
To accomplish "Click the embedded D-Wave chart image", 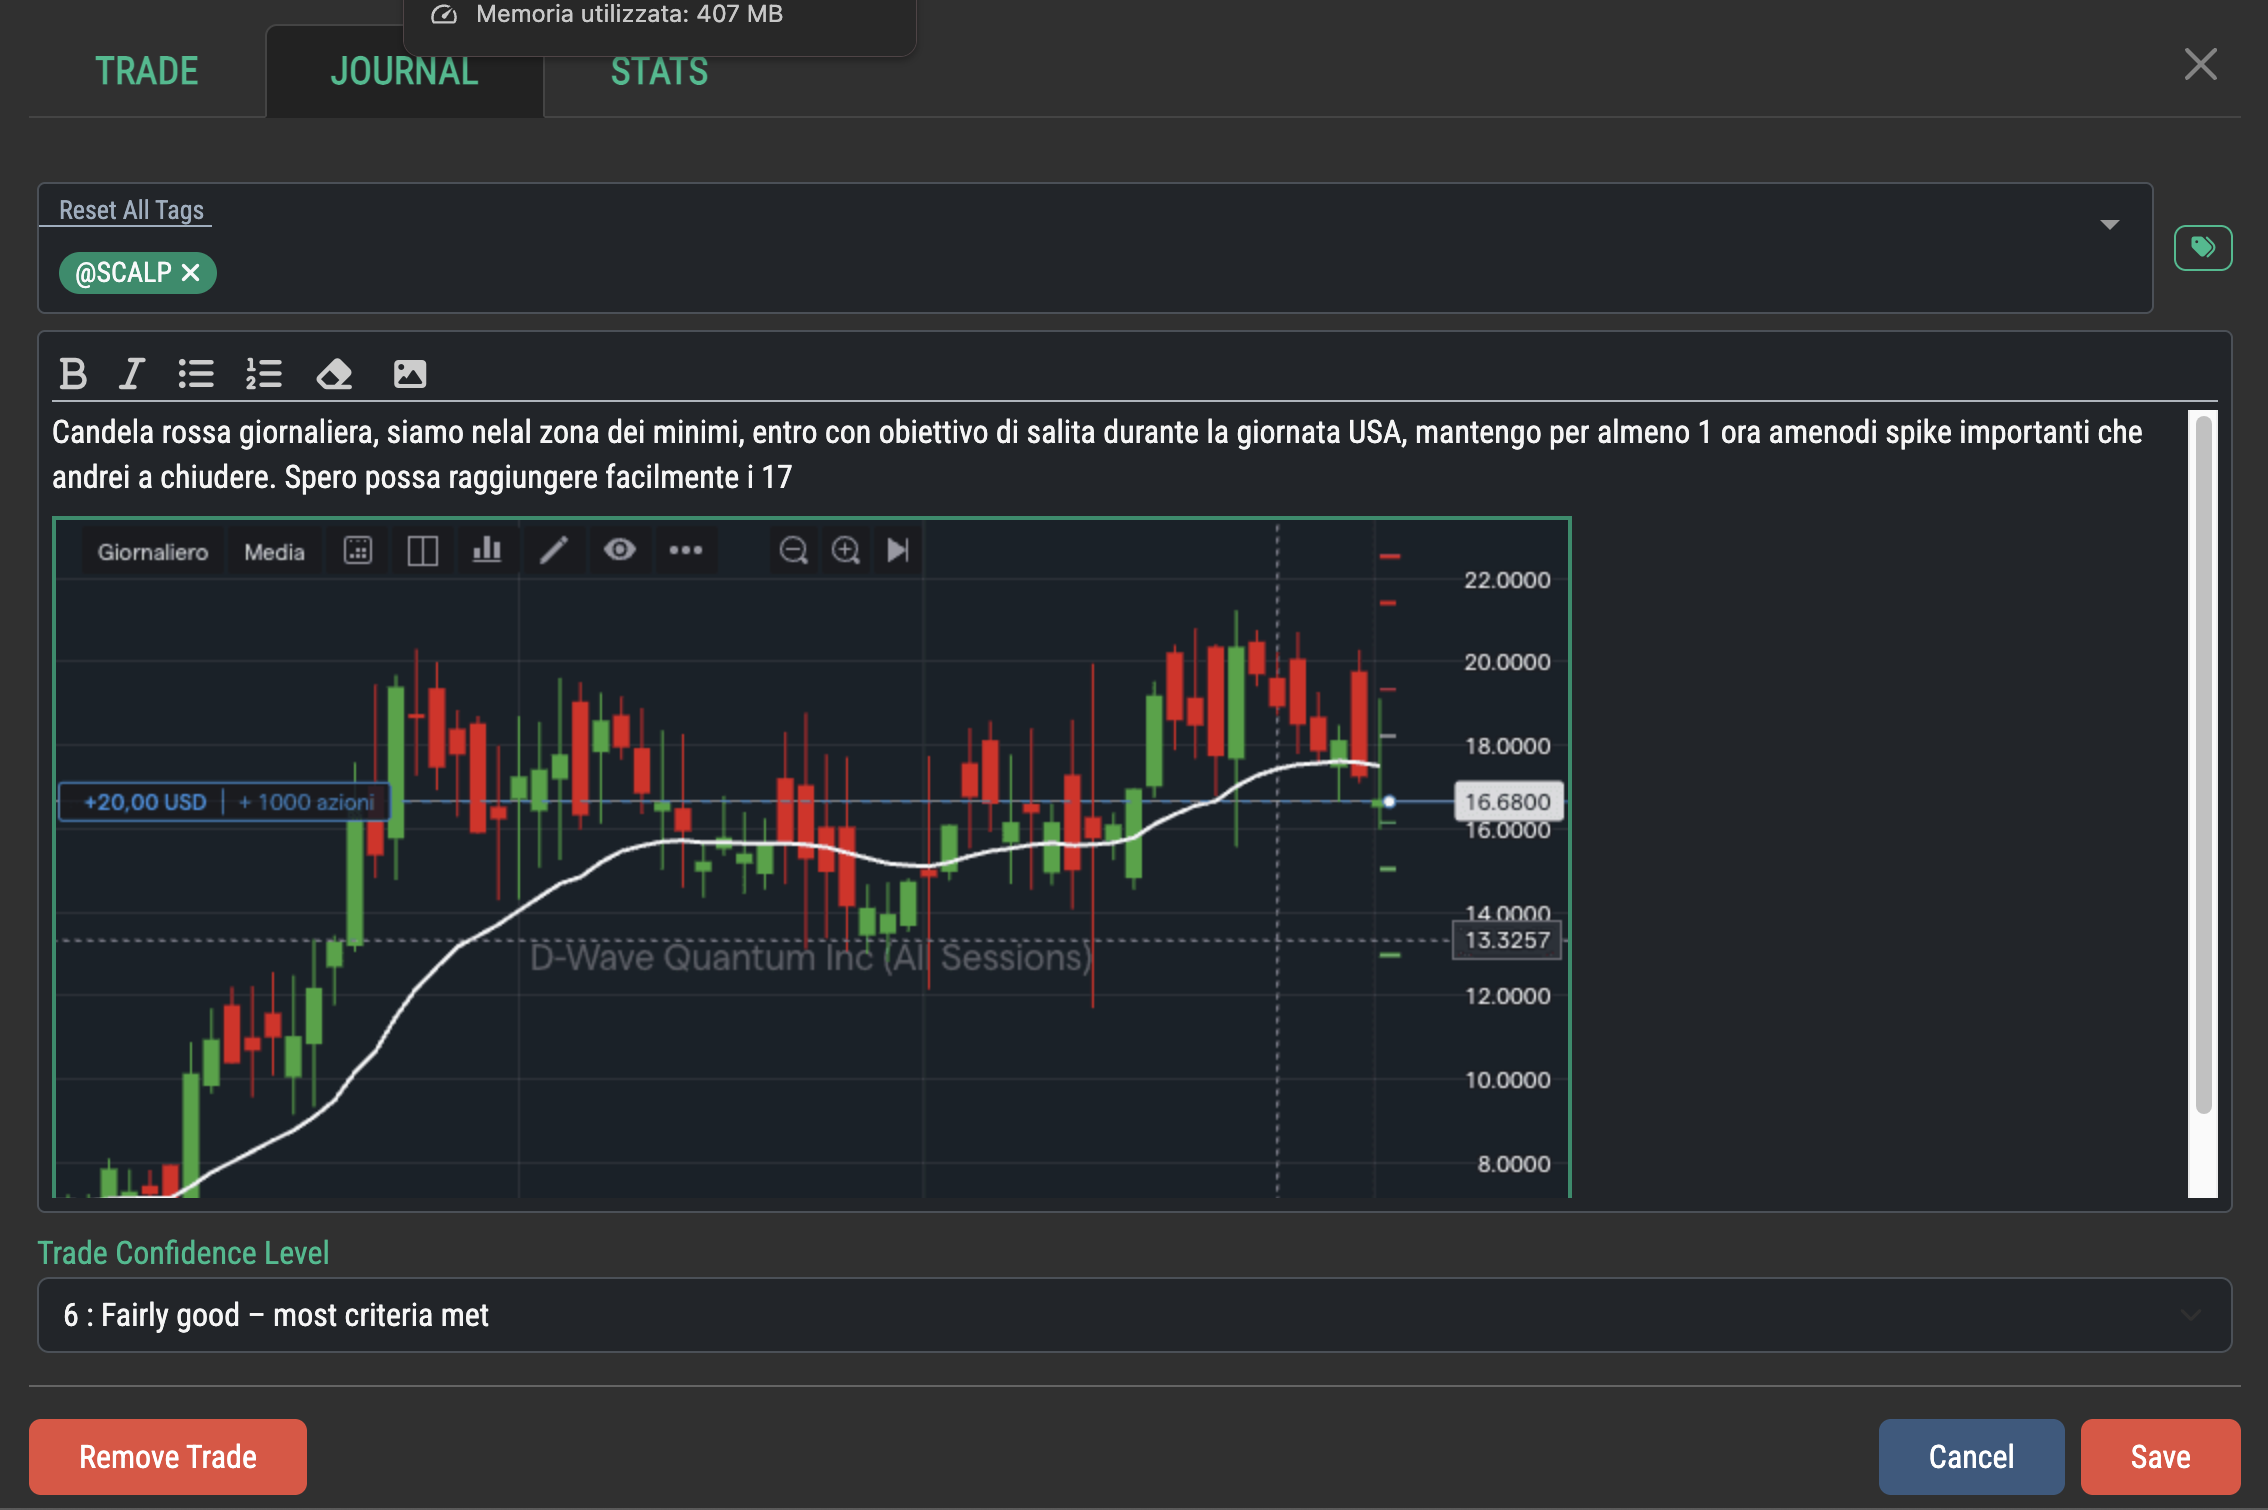I will pos(811,857).
